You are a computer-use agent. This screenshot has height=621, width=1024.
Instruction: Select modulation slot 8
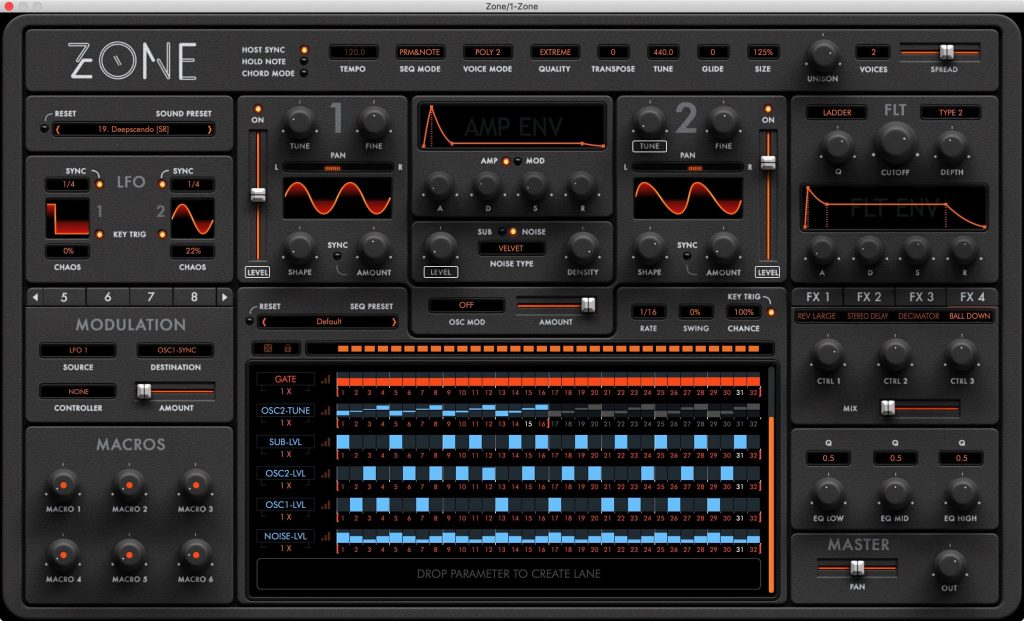[194, 297]
